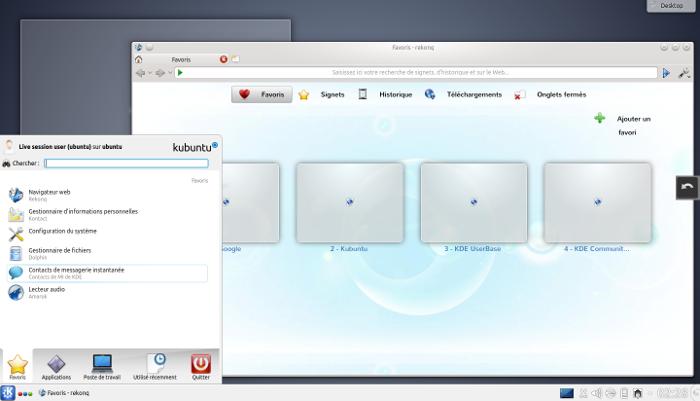Open Gestionnaire d'informations personnelles Kontact
Screen dimensions: 700x401
tap(107, 215)
